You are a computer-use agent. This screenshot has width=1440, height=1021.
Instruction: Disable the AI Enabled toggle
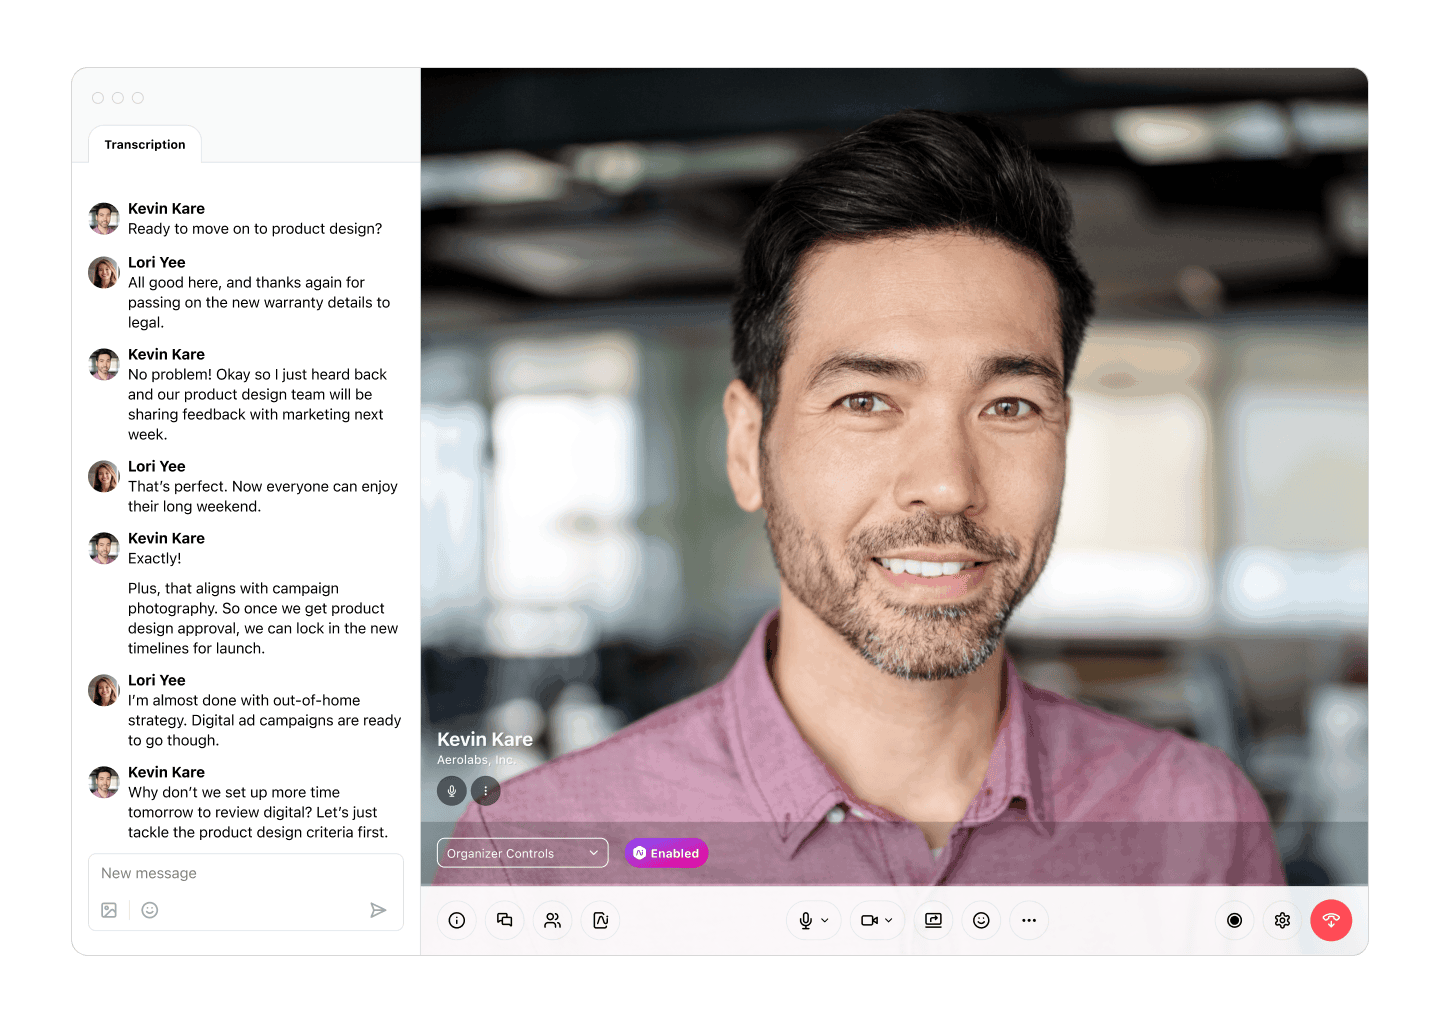[666, 853]
